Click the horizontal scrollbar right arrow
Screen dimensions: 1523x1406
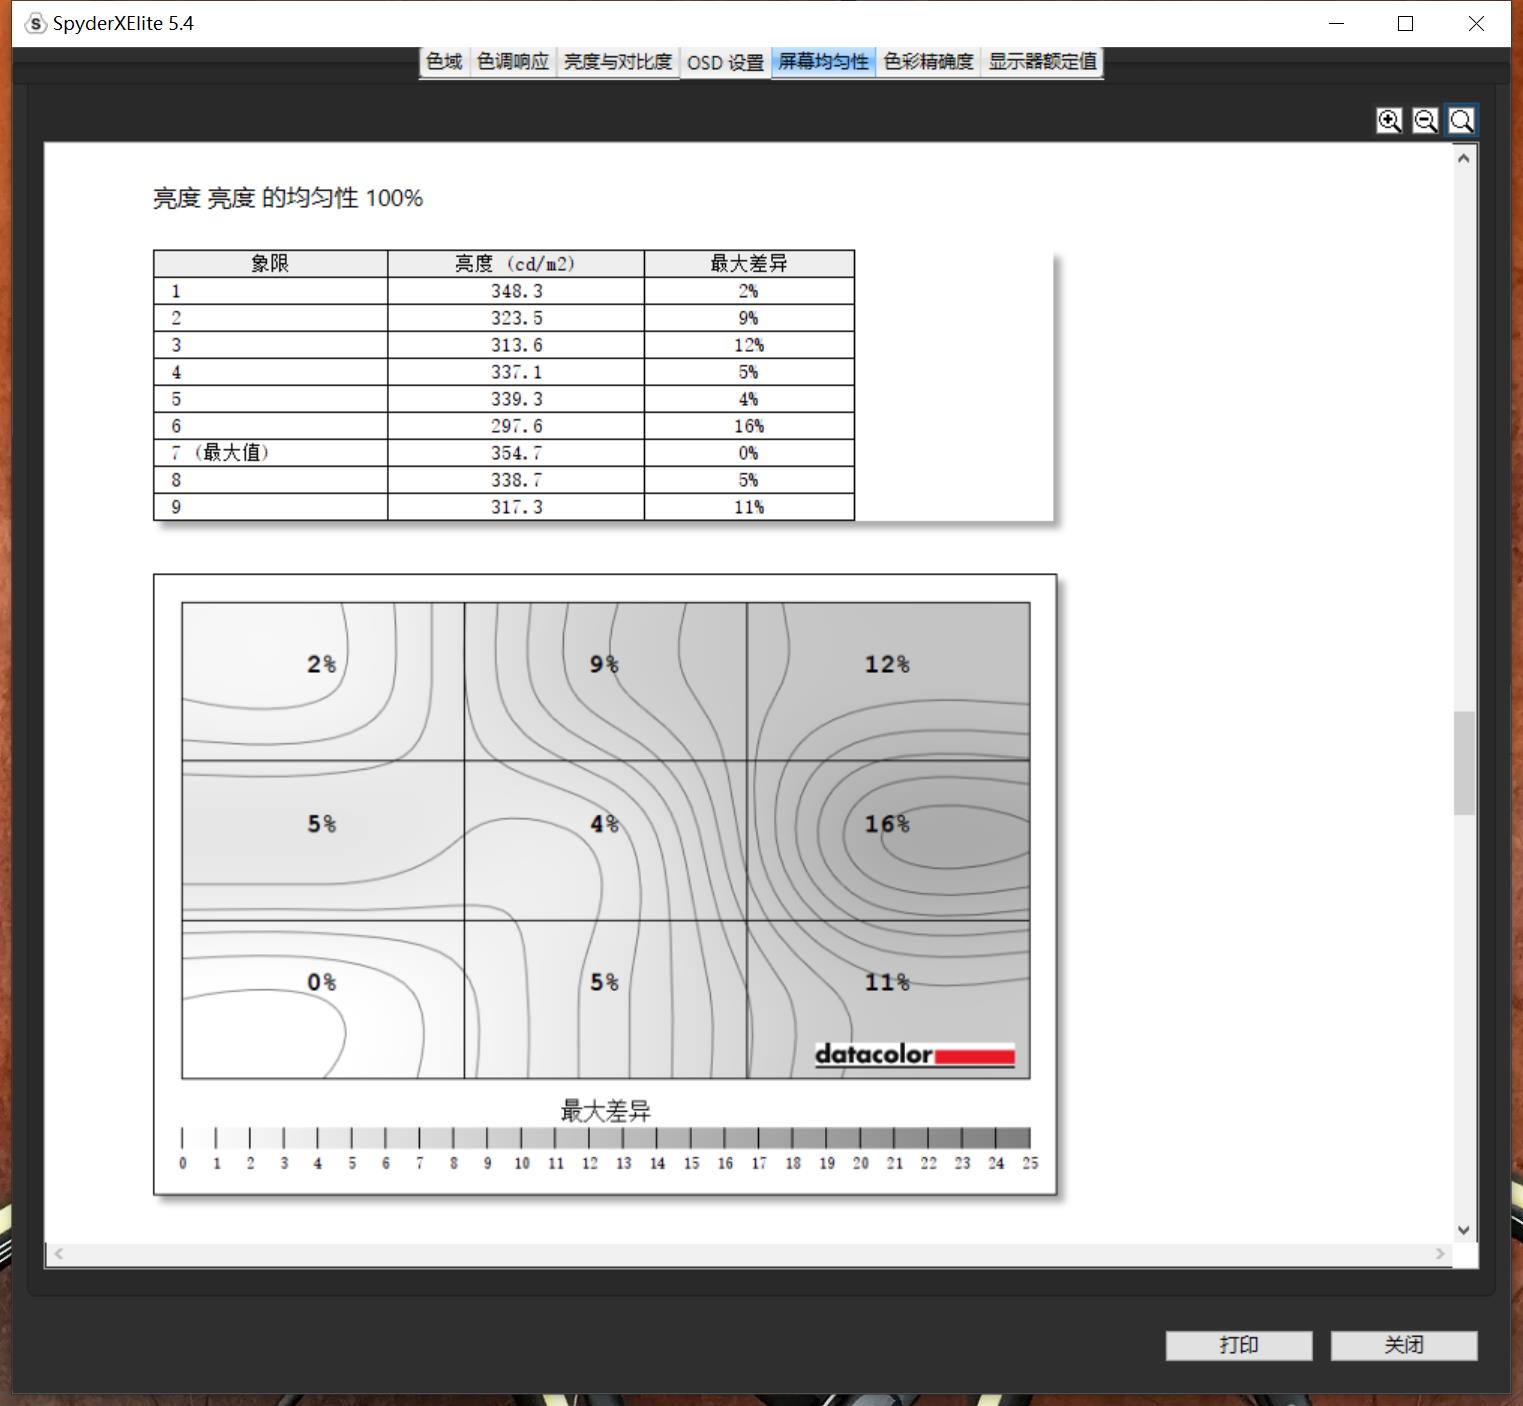pos(1440,1254)
